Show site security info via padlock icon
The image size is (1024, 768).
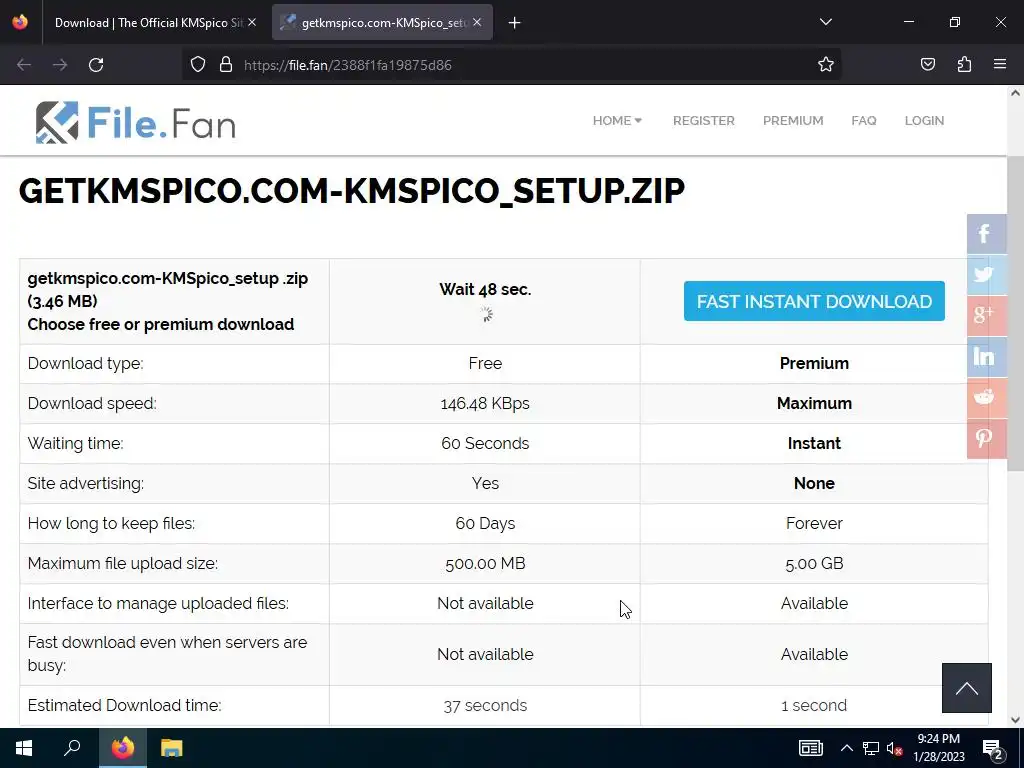tap(226, 65)
